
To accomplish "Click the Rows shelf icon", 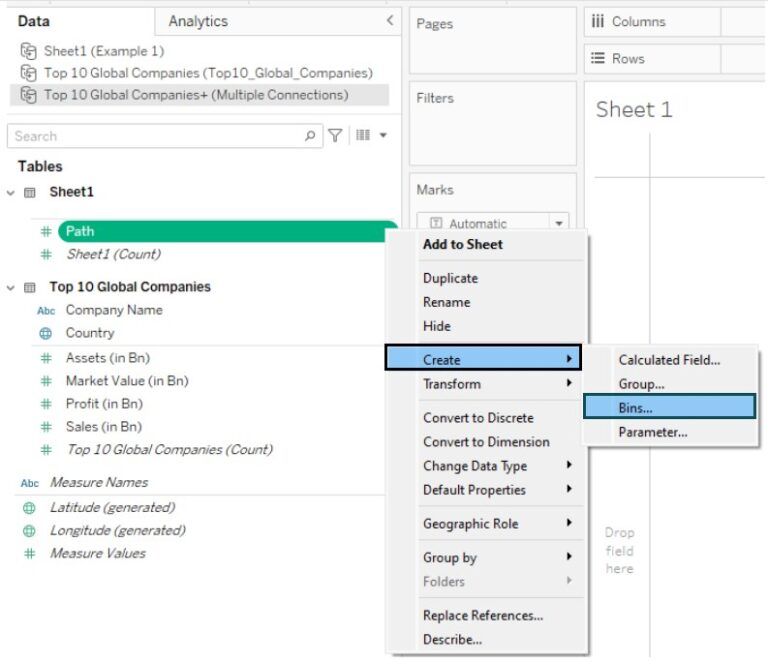I will pos(598,58).
